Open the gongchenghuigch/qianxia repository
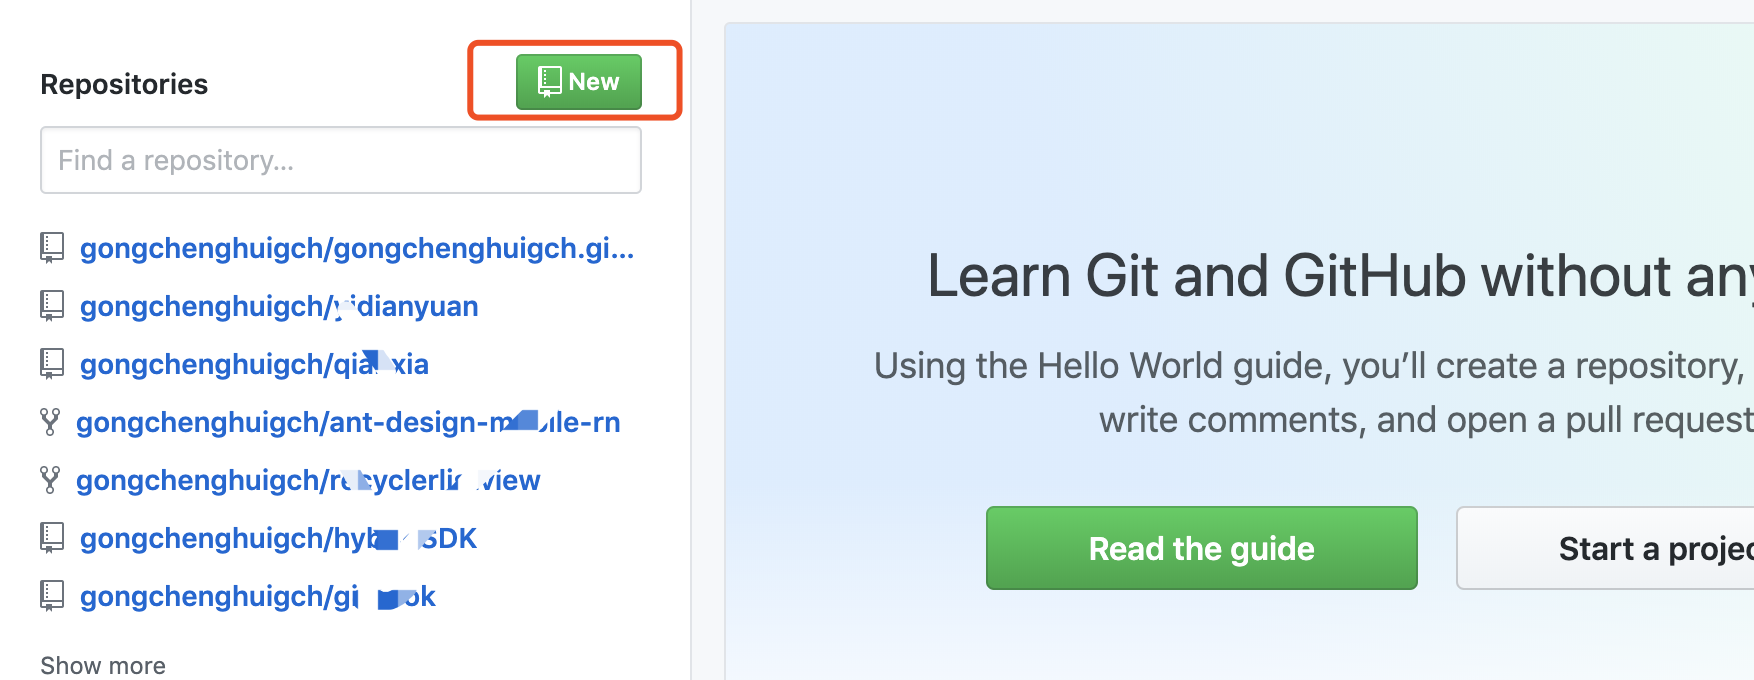1754x680 pixels. point(253,364)
